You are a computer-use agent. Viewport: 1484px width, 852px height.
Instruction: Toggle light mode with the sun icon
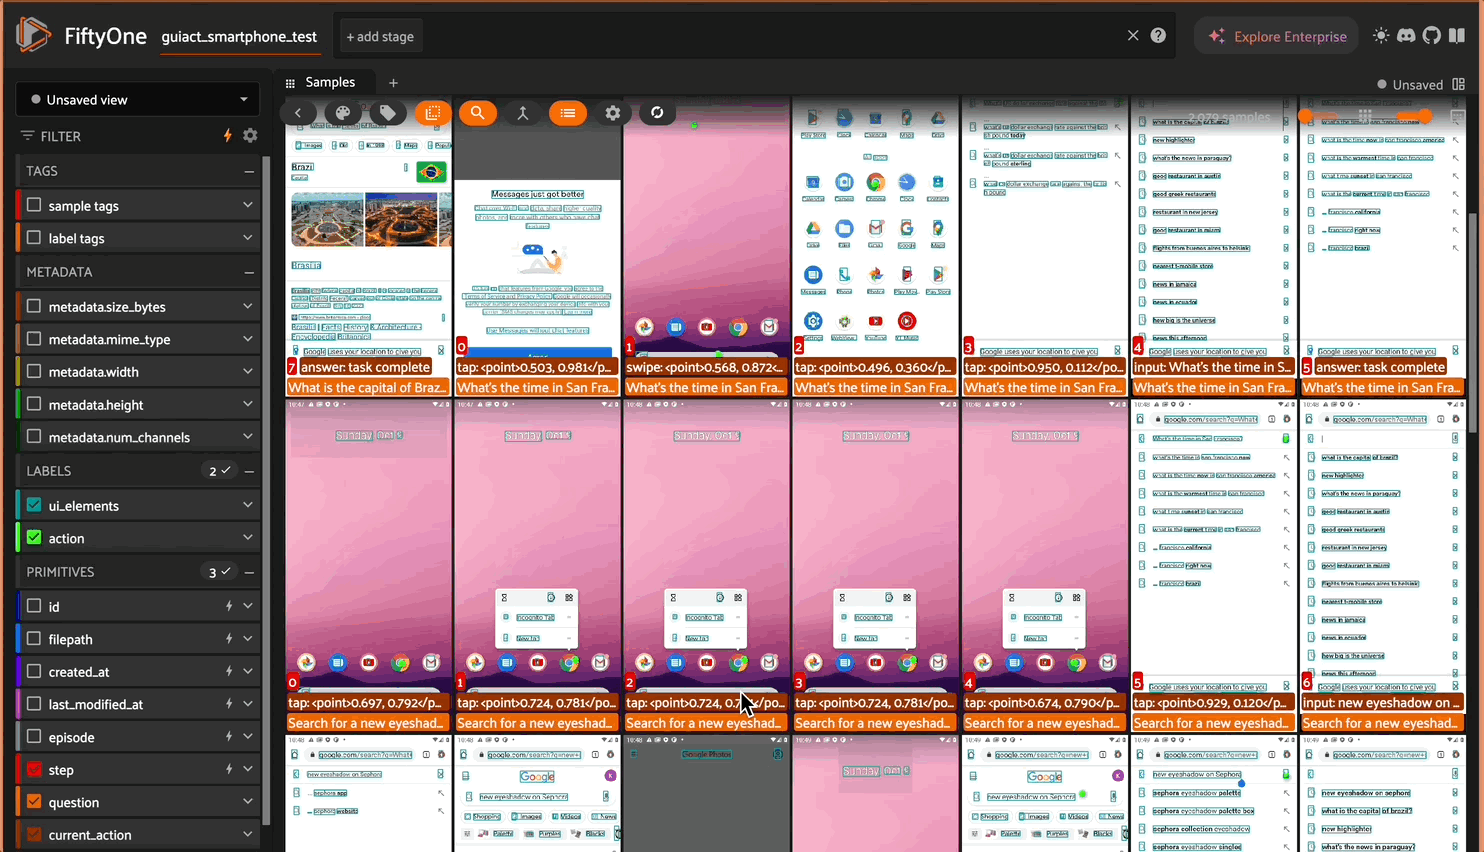pos(1381,36)
